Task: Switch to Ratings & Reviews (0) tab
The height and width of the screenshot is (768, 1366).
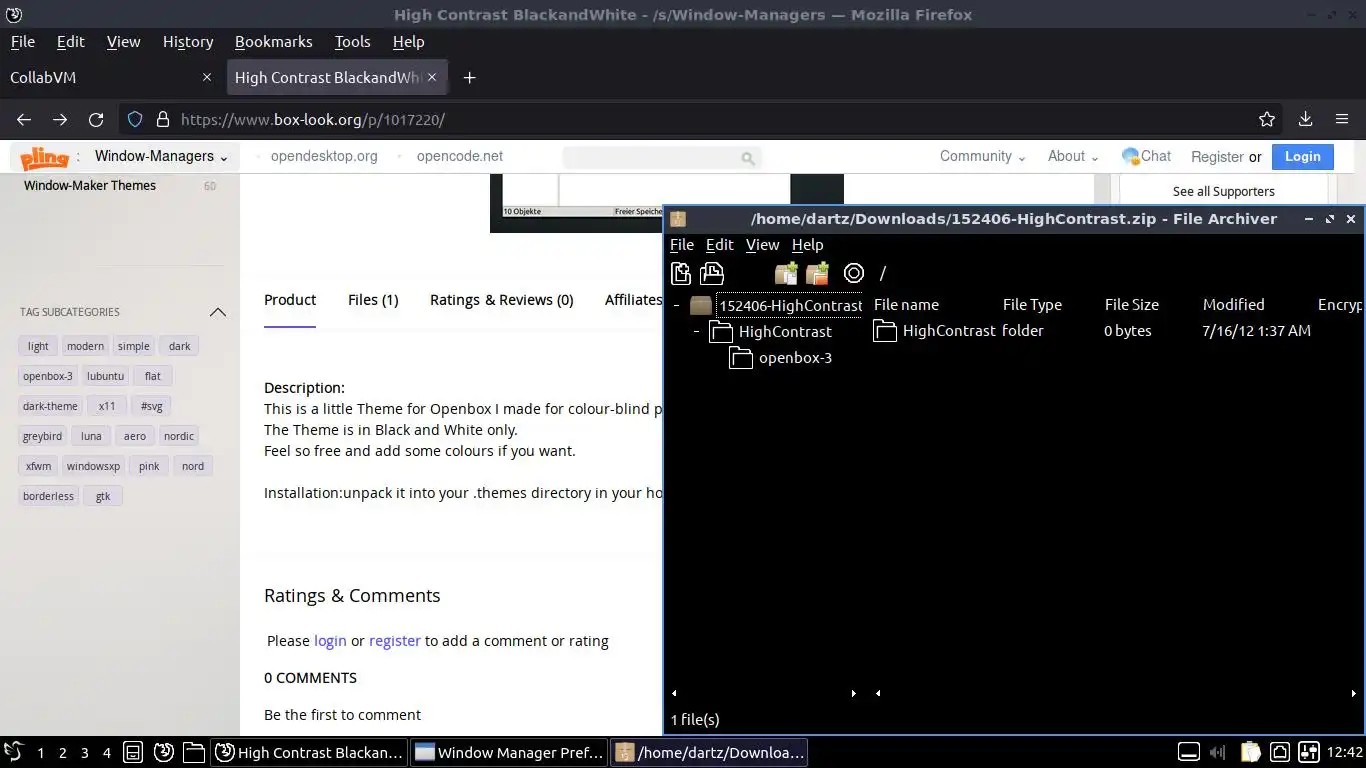Action: point(501,299)
